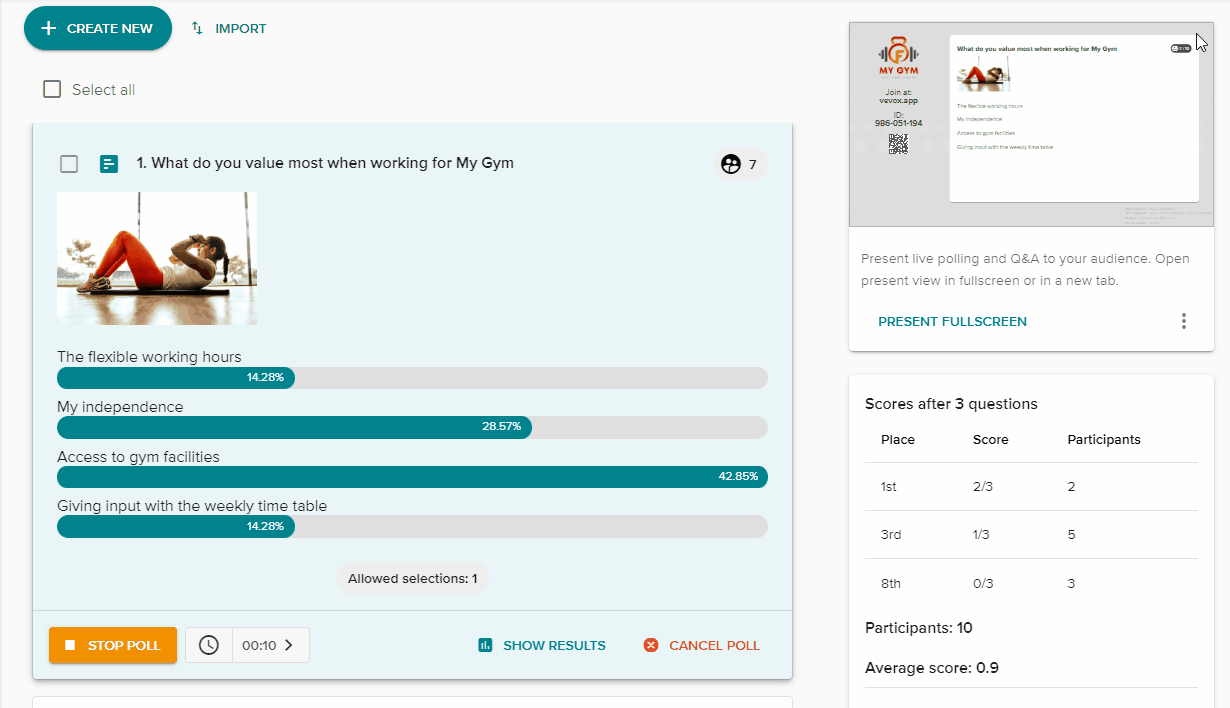The image size is (1230, 708).
Task: Open Present Fullscreen view
Action: tap(952, 321)
